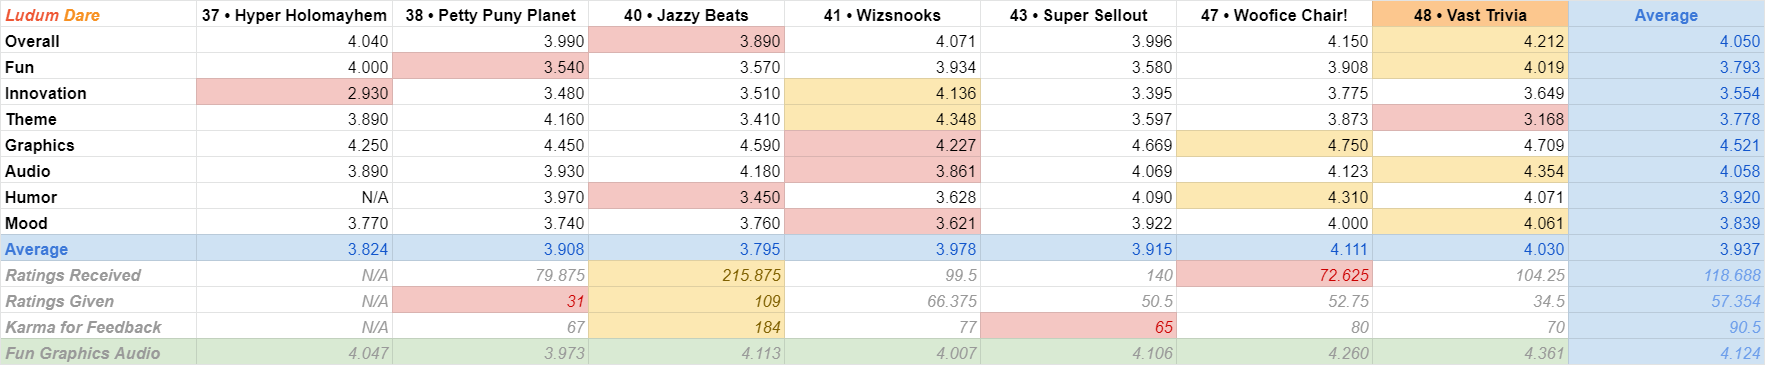Select the Karma 65 cell for Super Sellout
Image resolution: width=1765 pixels, height=365 pixels.
[1078, 326]
